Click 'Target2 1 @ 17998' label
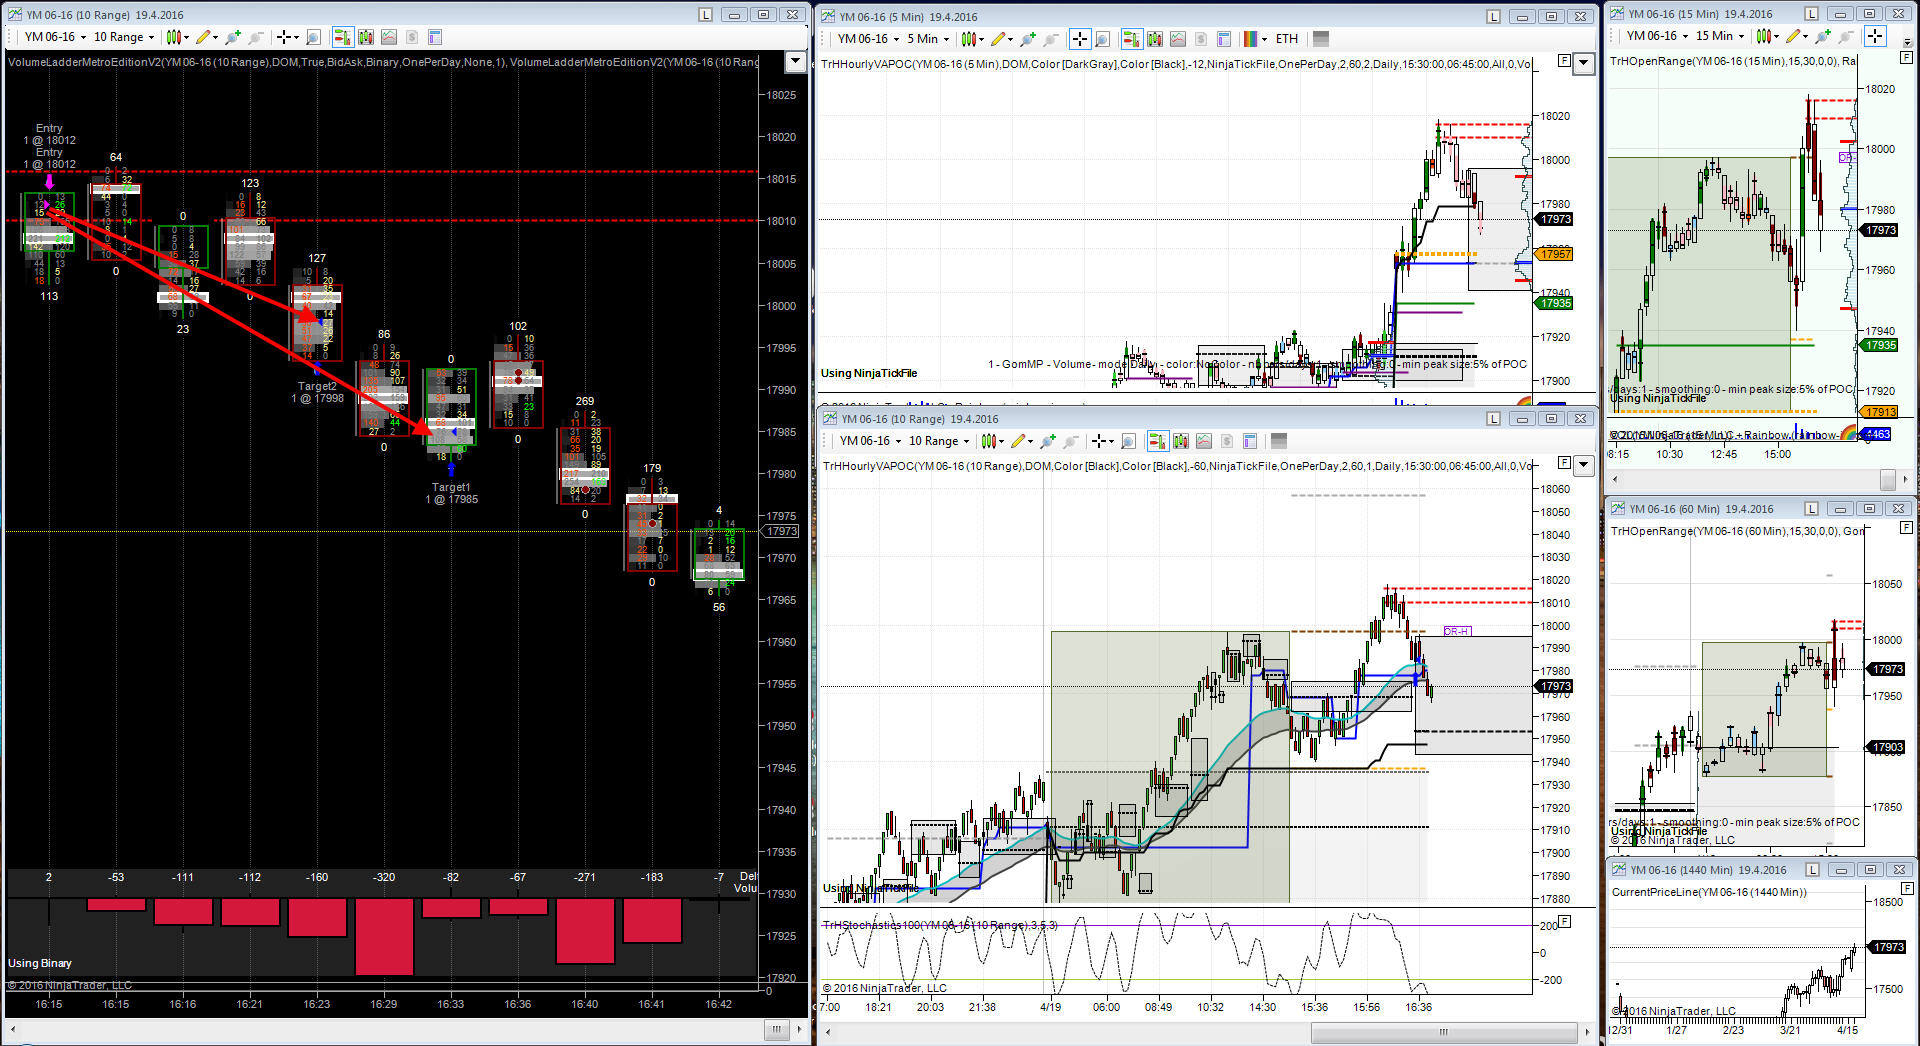Screen dimensions: 1920x1046 click(317, 392)
